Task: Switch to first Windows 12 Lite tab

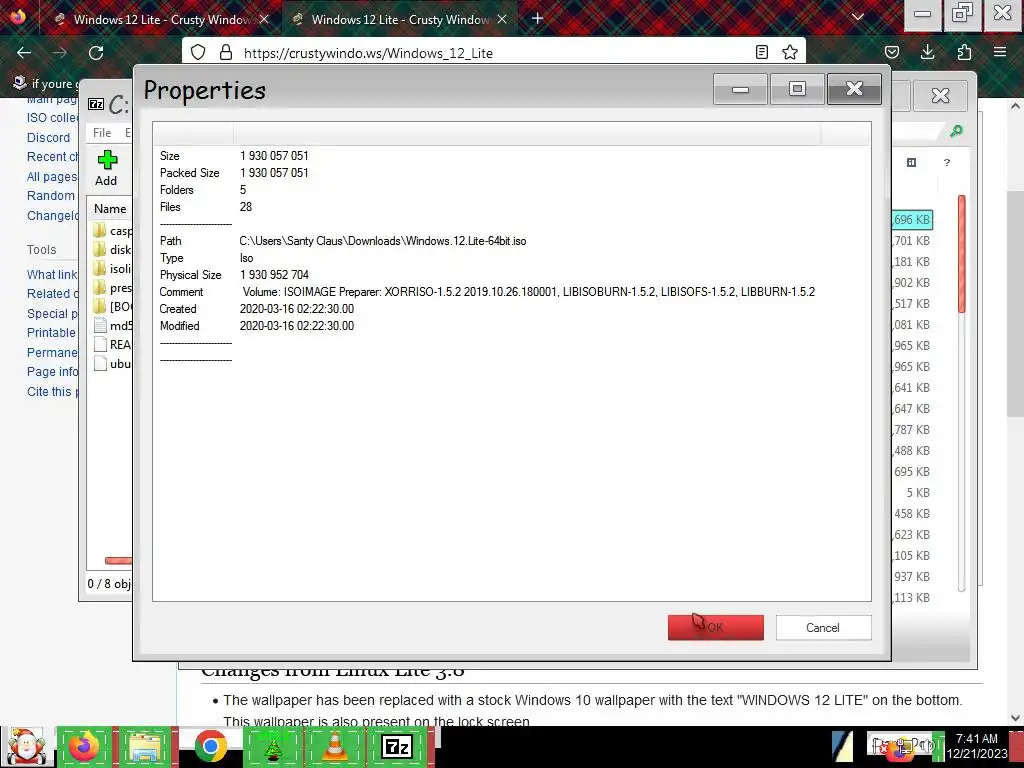Action: (x=161, y=19)
